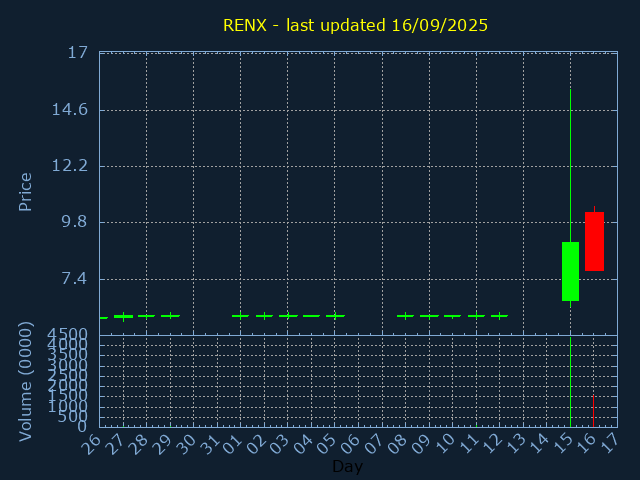Click the small green candle above day 01
This screenshot has width=640, height=480.
click(x=241, y=316)
